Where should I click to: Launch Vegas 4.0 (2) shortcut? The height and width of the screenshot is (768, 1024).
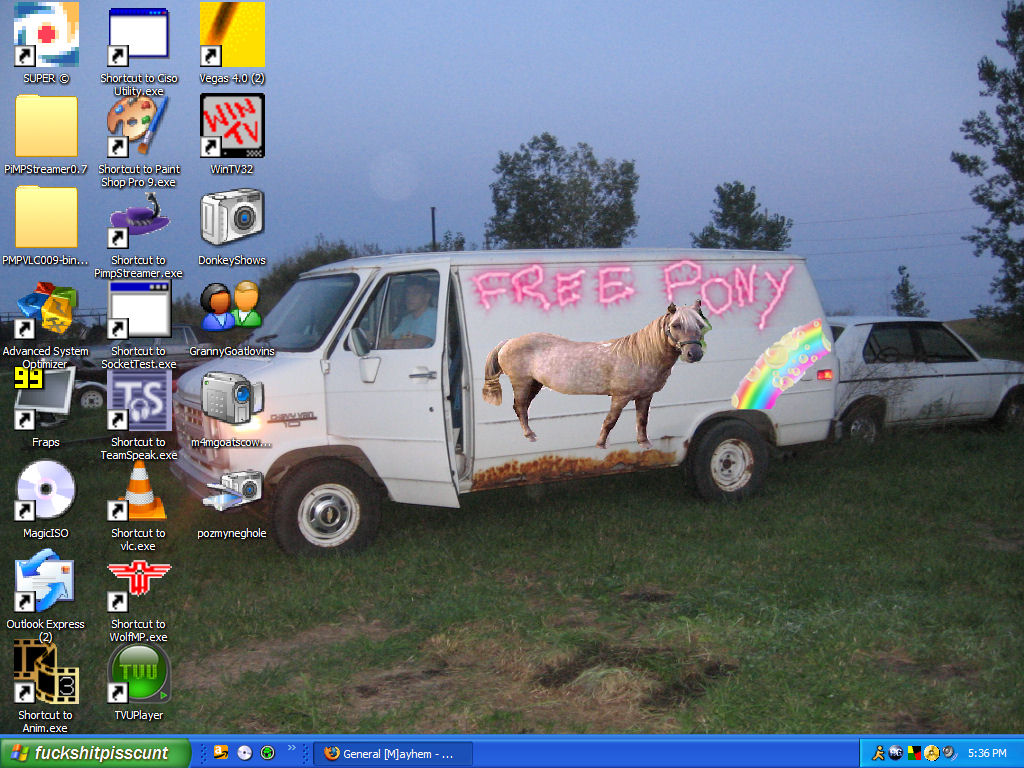(x=232, y=35)
